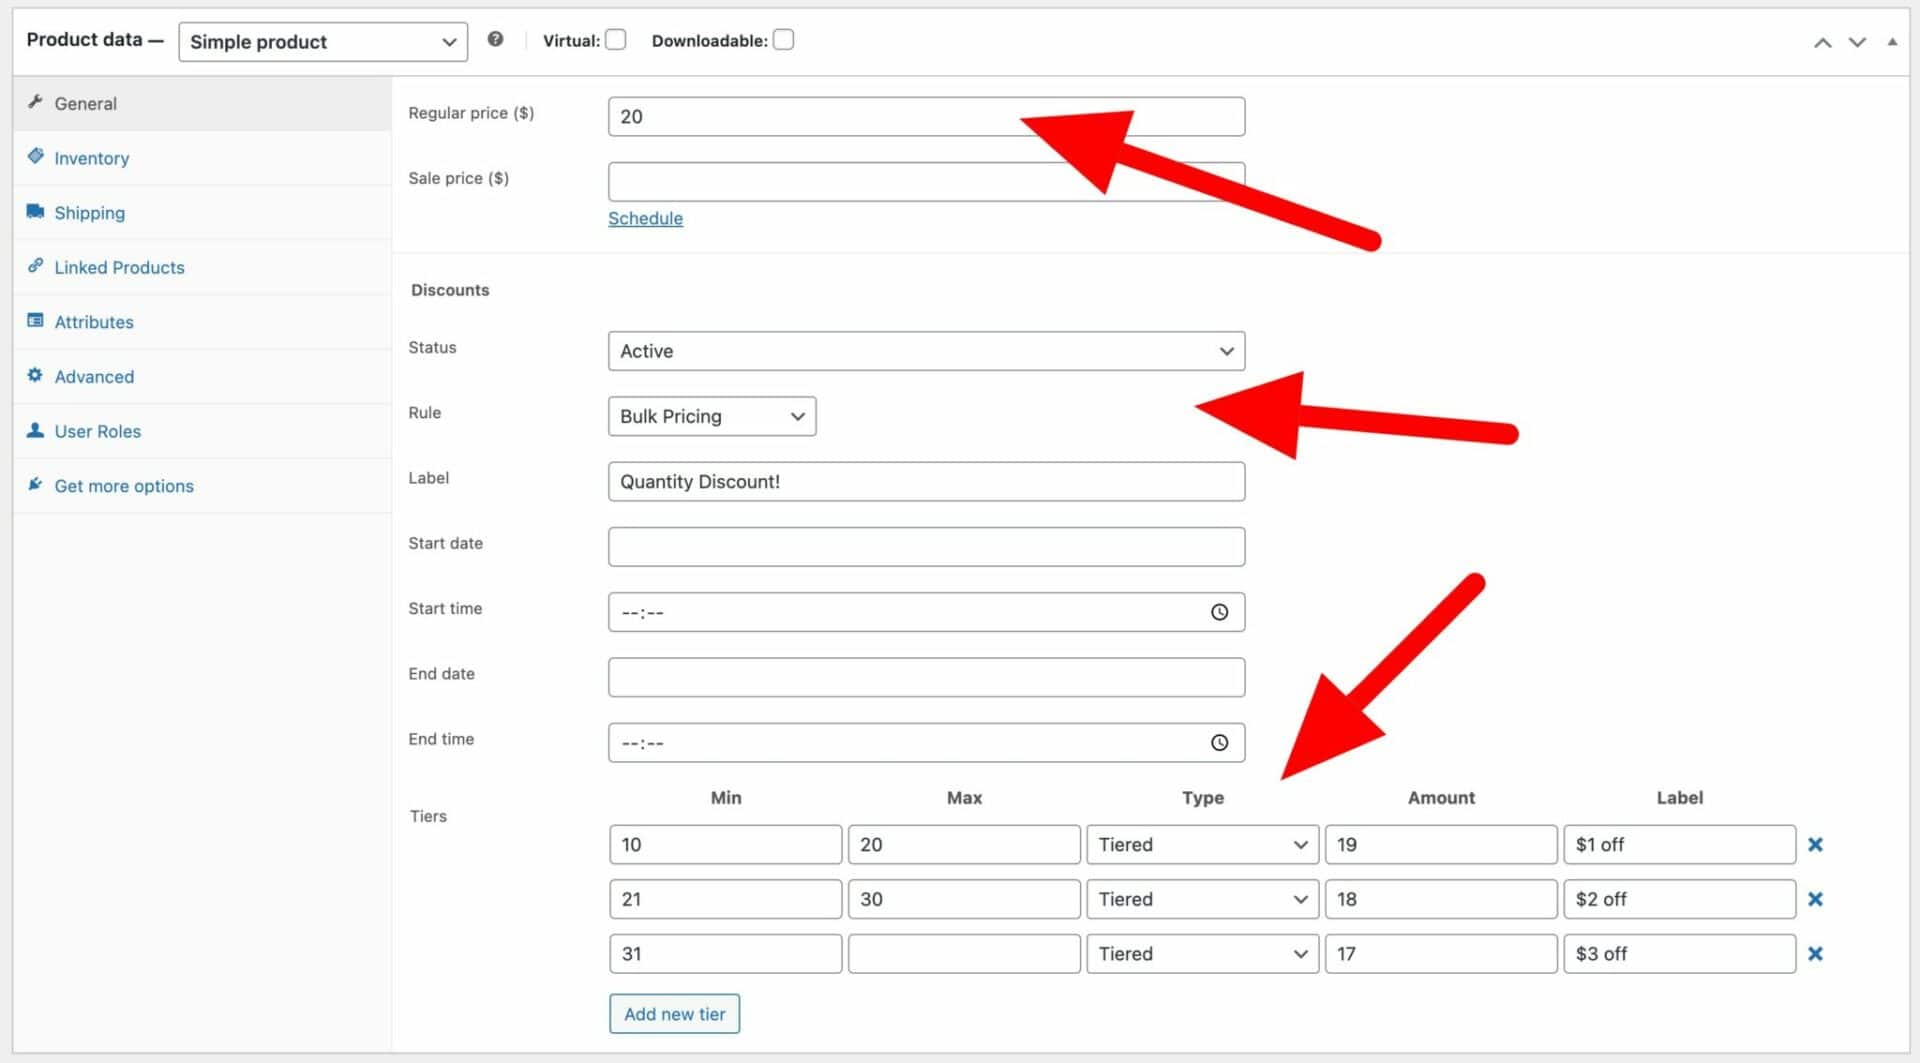Open Type dropdown in $2 off row

[1202, 899]
